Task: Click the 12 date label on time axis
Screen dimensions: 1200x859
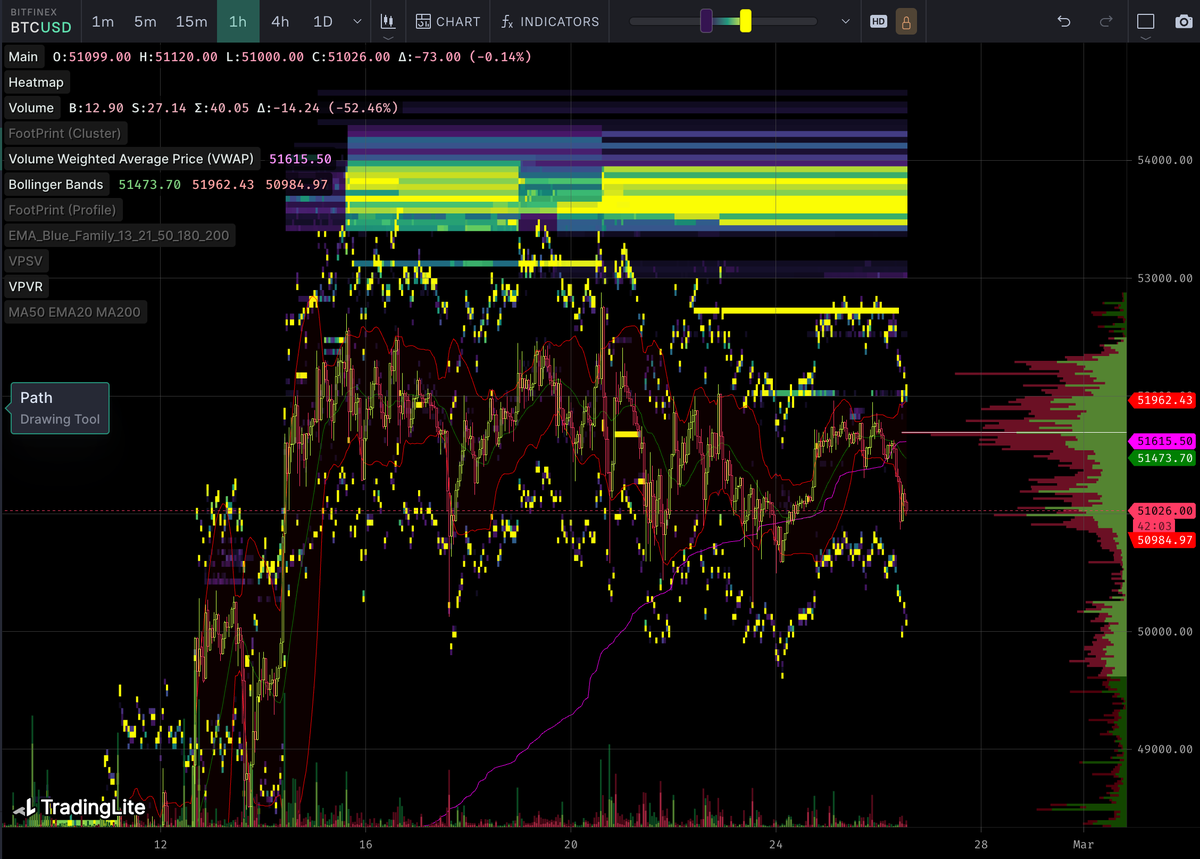Action: (160, 844)
